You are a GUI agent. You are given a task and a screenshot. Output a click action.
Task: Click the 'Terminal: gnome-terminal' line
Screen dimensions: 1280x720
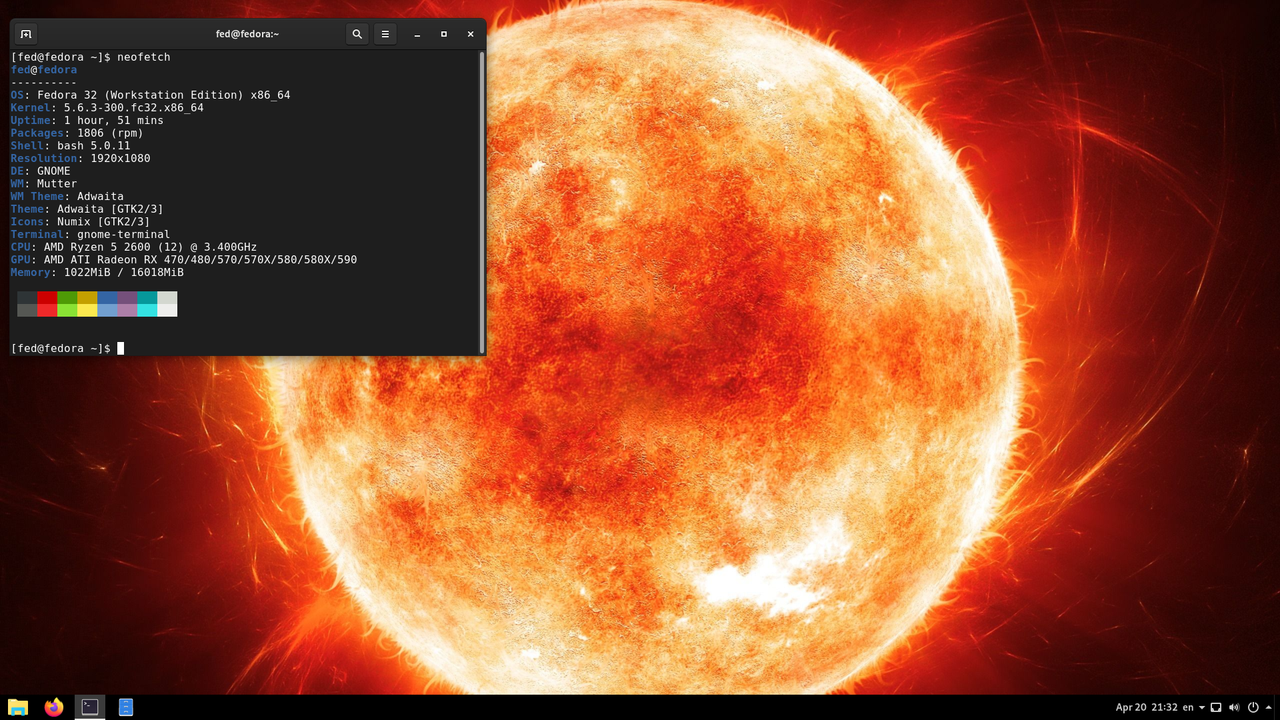[x=90, y=234]
